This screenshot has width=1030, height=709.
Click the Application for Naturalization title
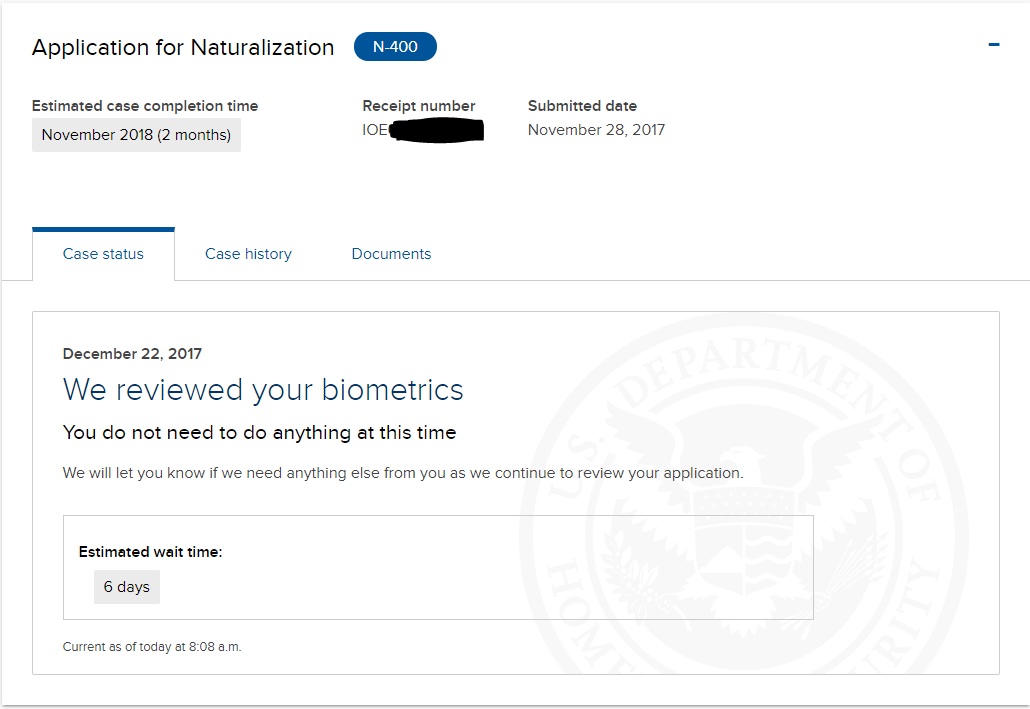click(183, 47)
